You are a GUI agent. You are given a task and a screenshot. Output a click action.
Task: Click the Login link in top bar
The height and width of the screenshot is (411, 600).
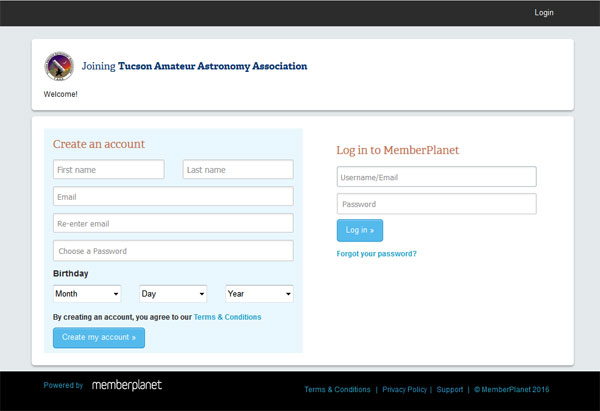point(544,13)
